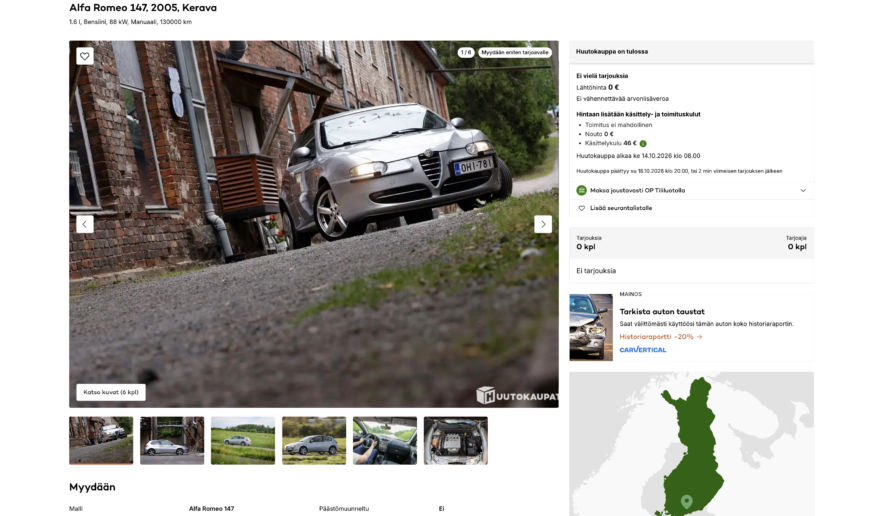Select fourth thumbnail of car on grass
This screenshot has height=516, width=880.
coord(314,440)
